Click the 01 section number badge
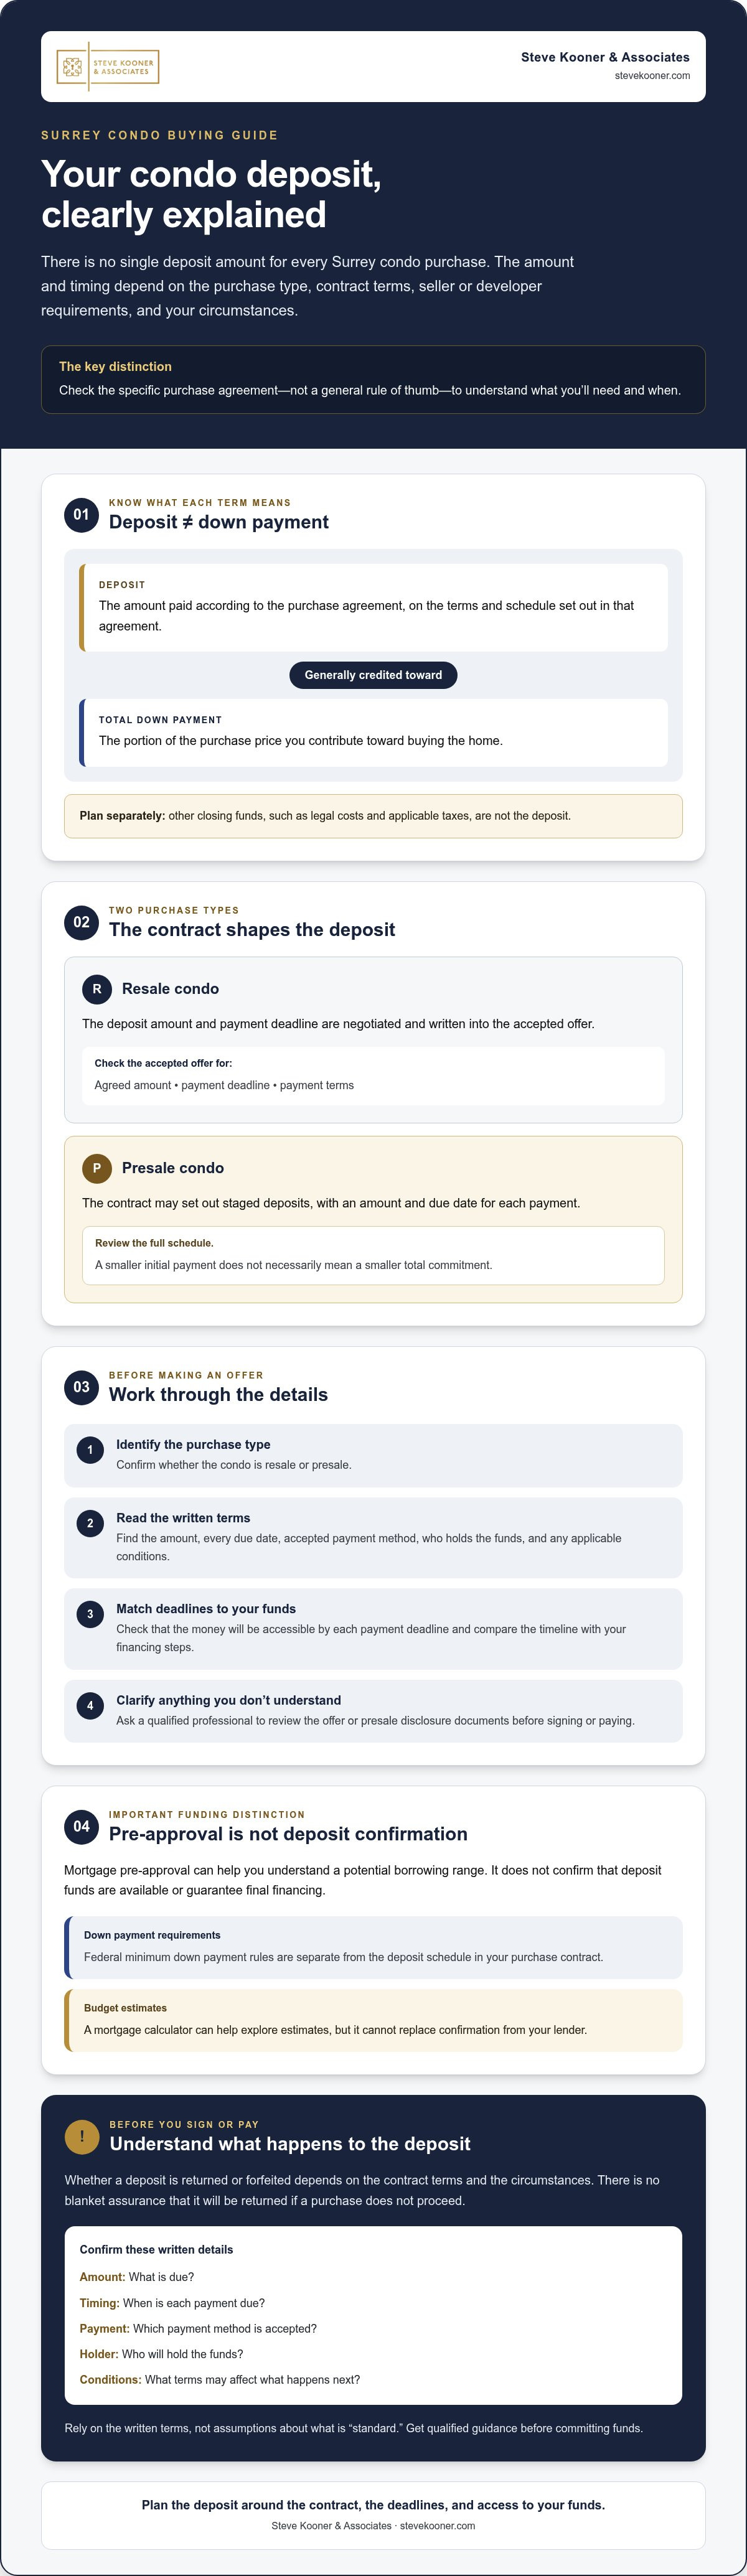Image resolution: width=747 pixels, height=2576 pixels. pyautogui.click(x=81, y=514)
